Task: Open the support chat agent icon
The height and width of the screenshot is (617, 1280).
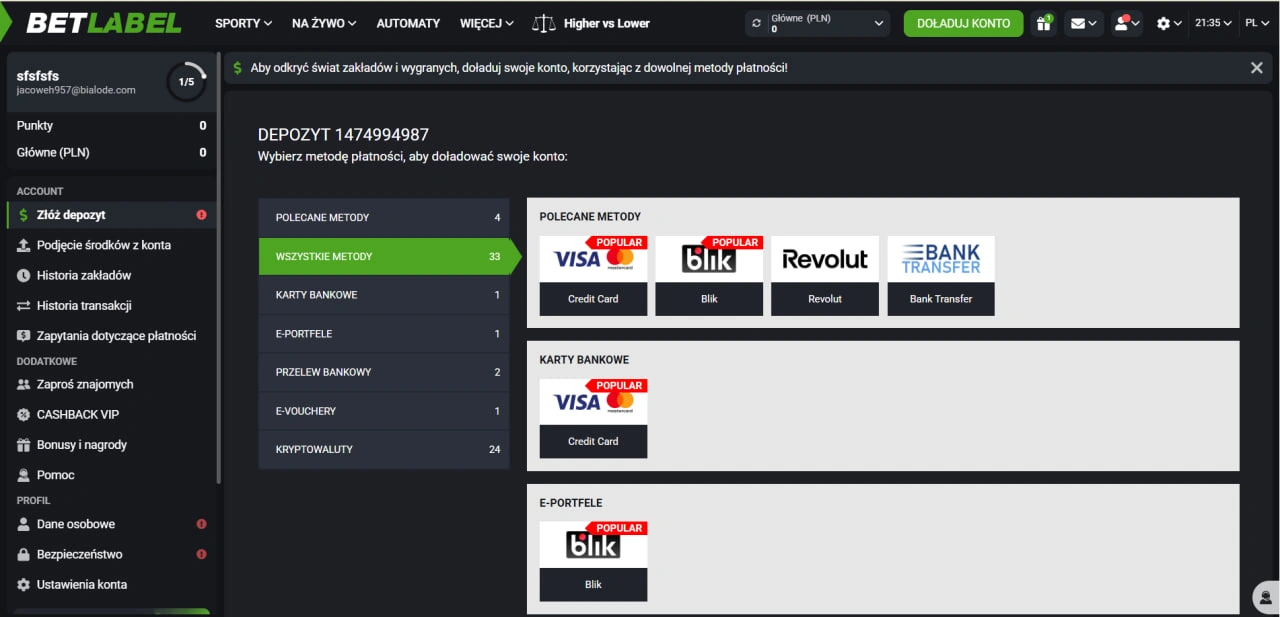Action: tap(1265, 597)
